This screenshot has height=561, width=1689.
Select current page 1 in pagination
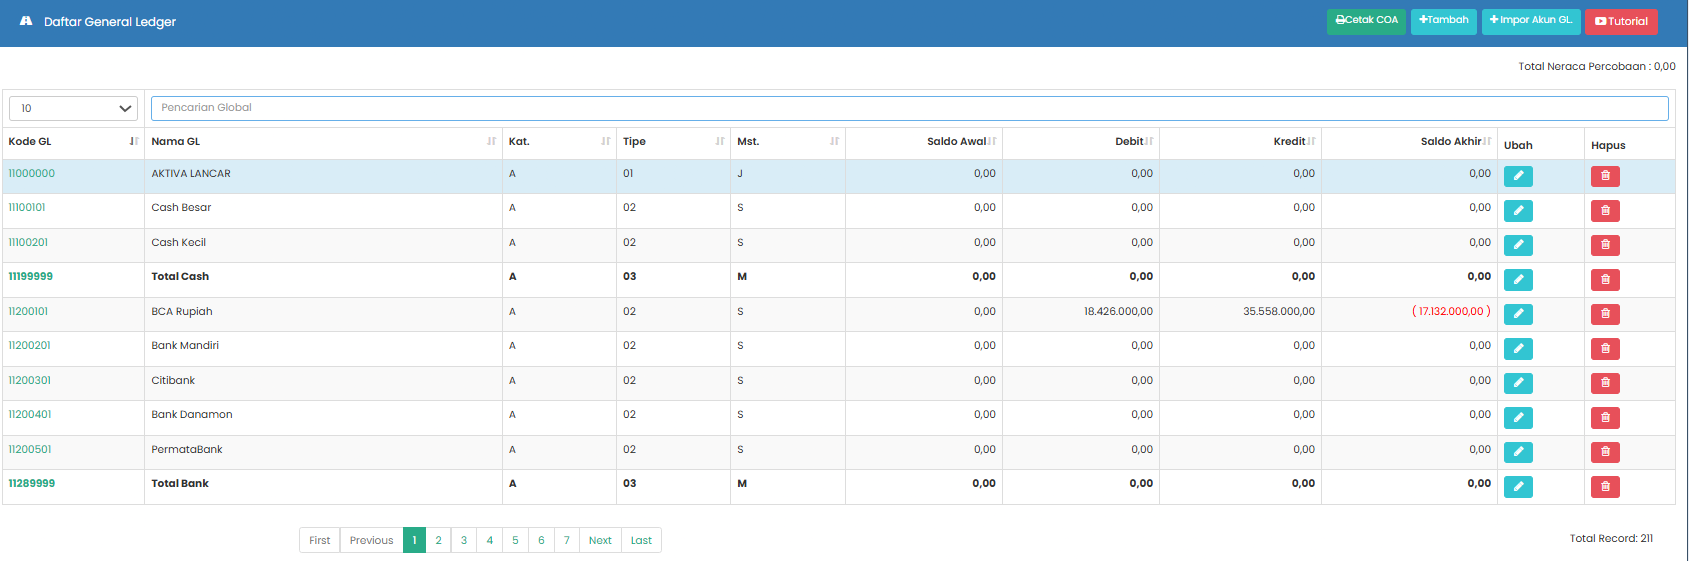point(414,540)
